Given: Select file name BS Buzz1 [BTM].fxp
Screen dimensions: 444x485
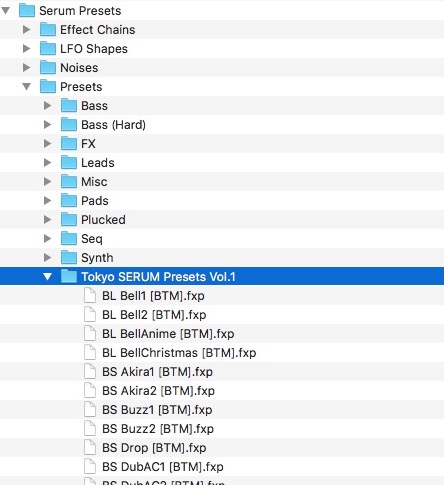Looking at the screenshot, I should [157, 410].
